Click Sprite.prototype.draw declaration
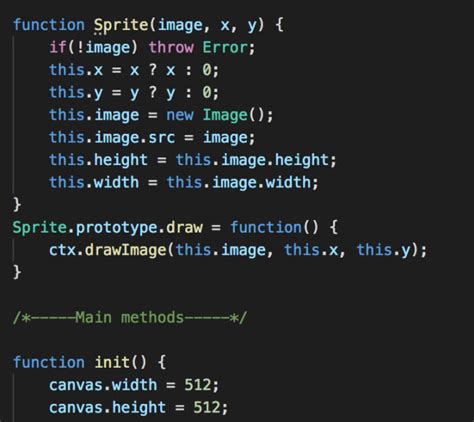Viewport: 474px width, 422px height. click(x=107, y=228)
